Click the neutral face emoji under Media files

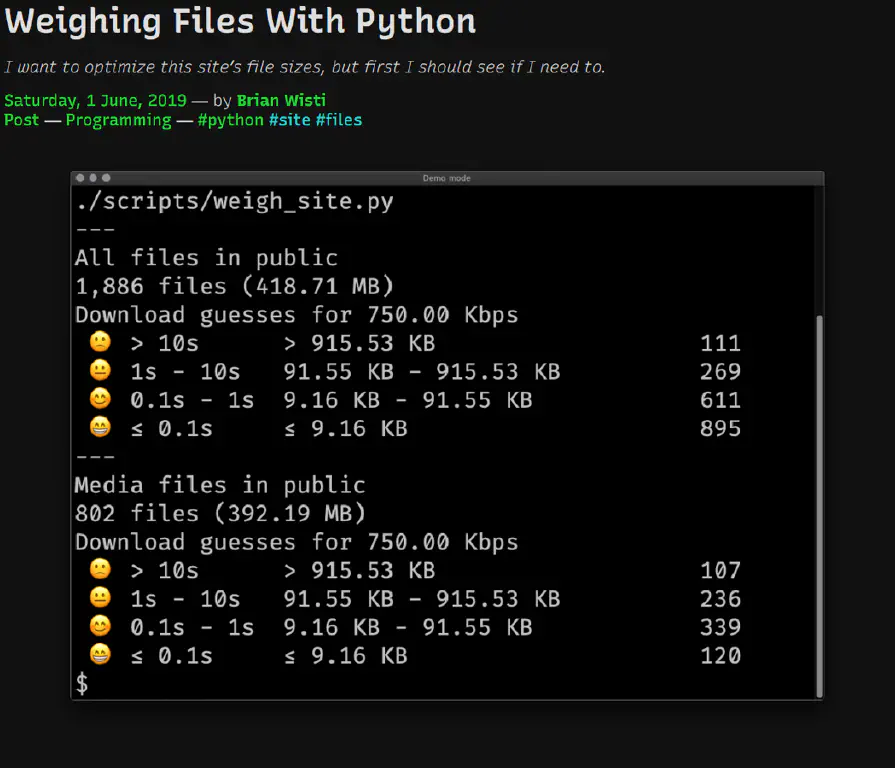tap(100, 599)
